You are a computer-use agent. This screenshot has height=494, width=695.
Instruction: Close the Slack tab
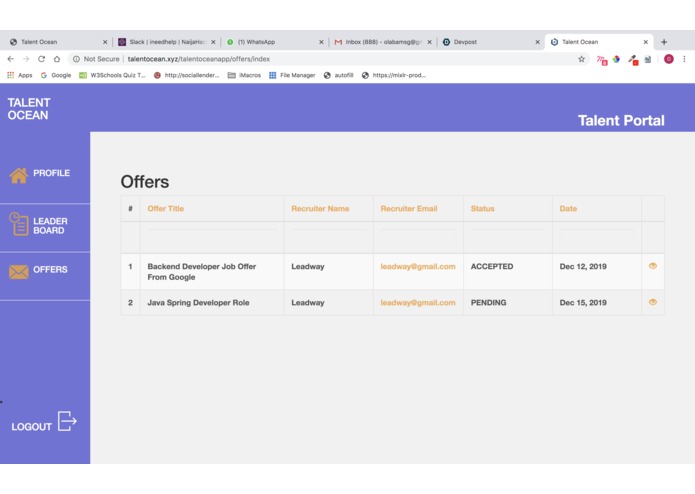click(213, 42)
